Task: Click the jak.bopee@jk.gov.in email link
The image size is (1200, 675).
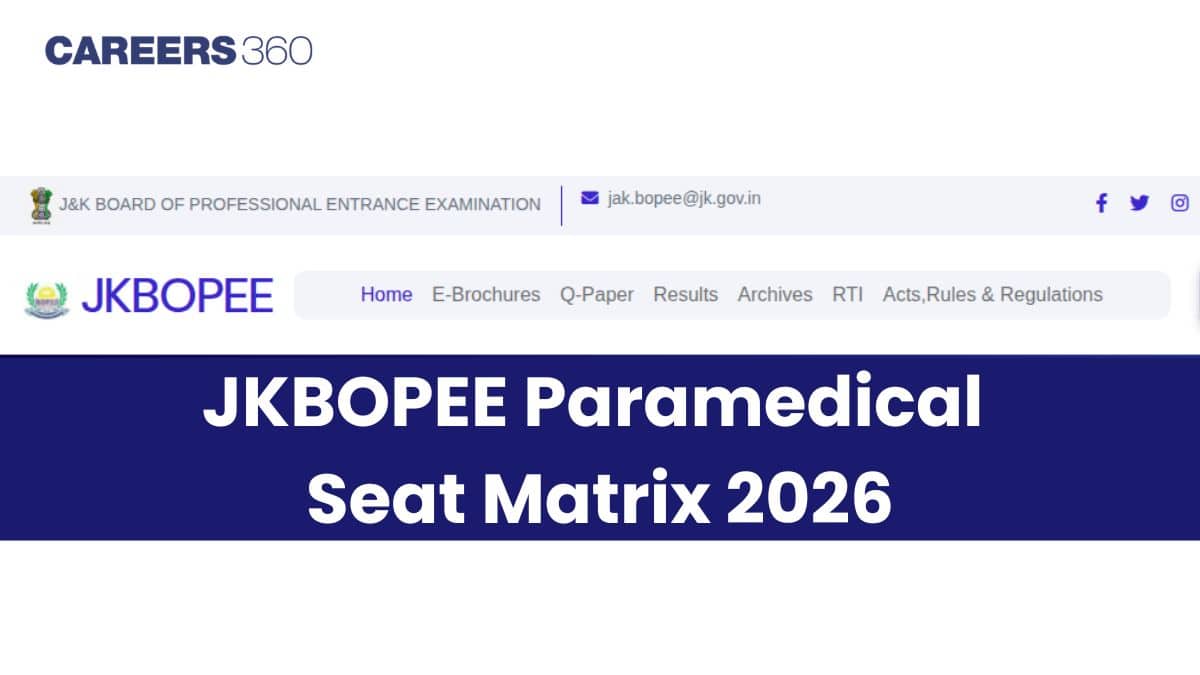Action: click(684, 198)
